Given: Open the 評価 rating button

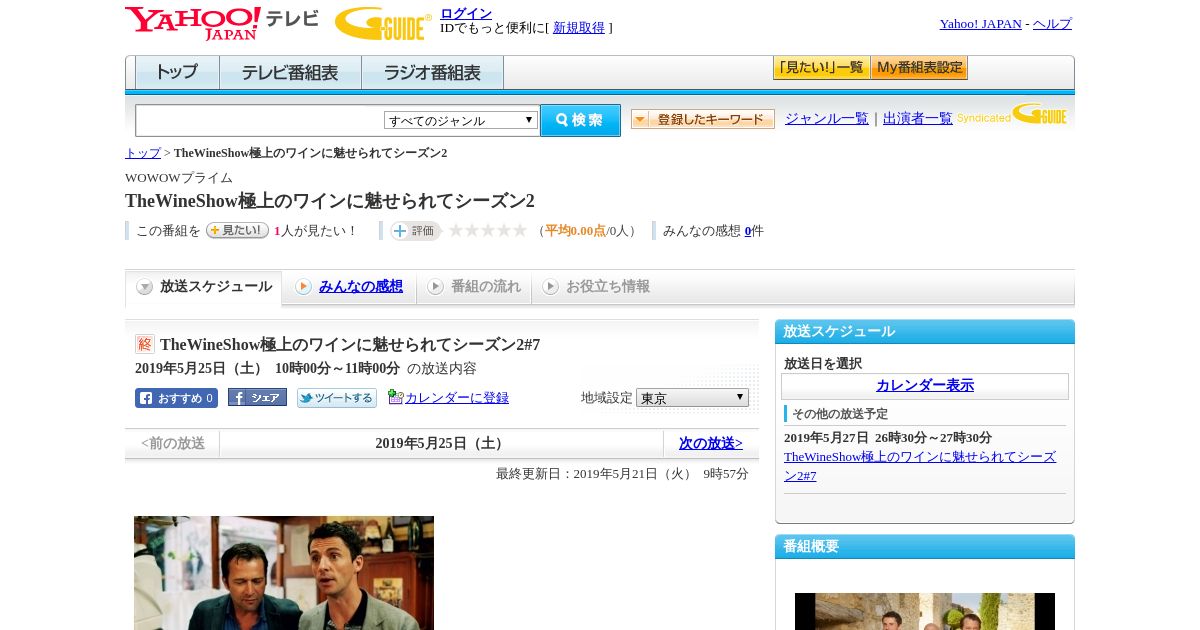Looking at the screenshot, I should point(416,231).
